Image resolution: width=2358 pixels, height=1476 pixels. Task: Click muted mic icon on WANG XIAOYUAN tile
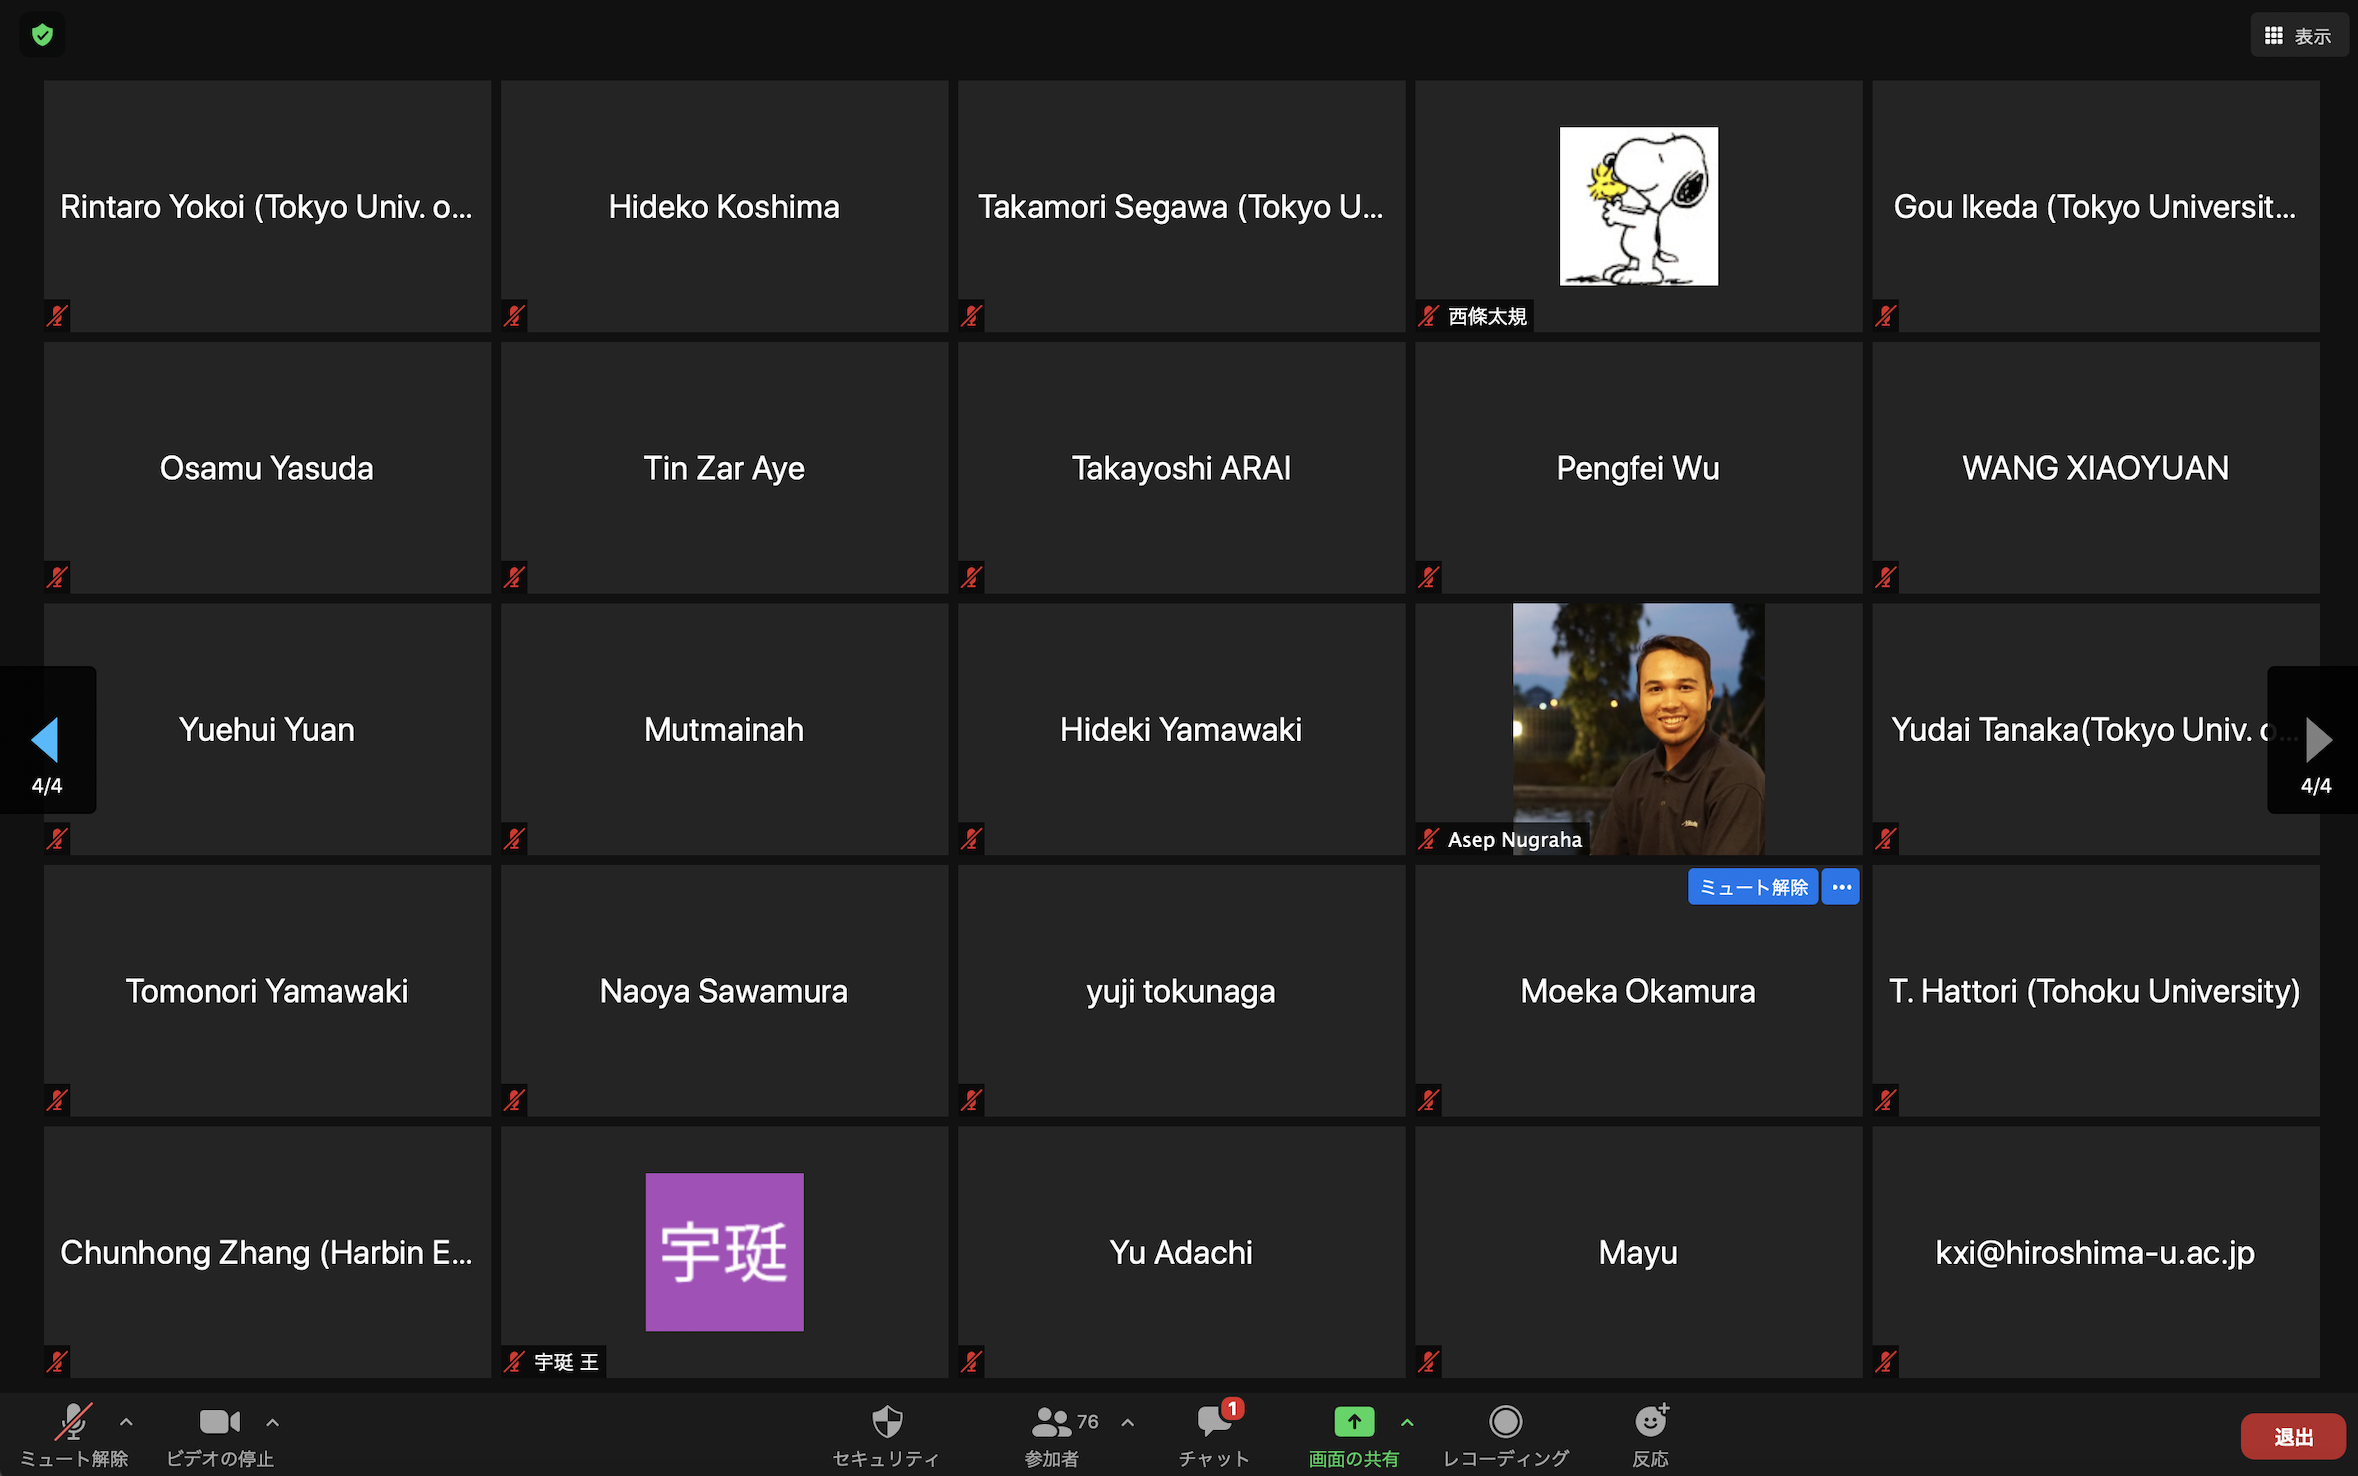1886,577
